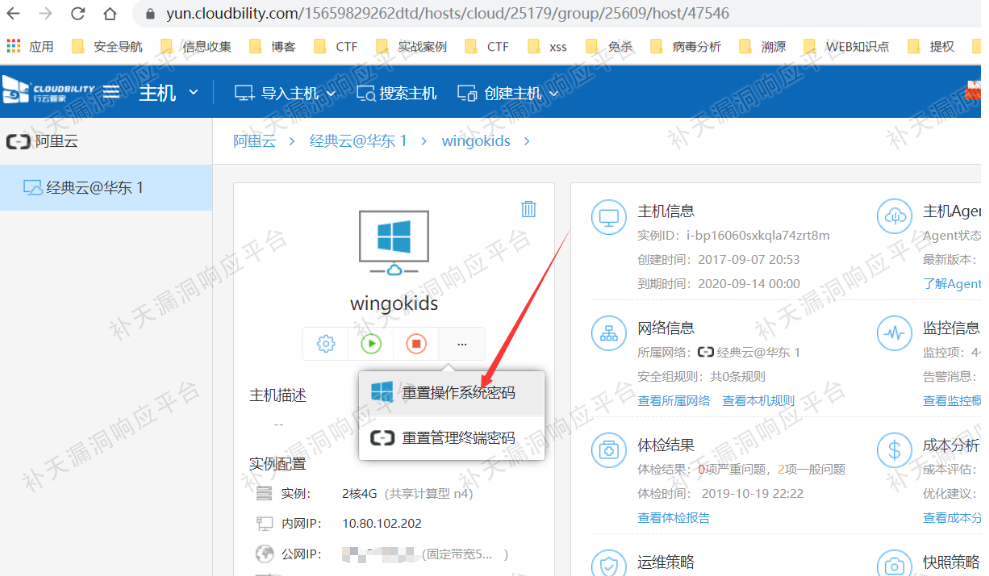Click the 成本分析 dollar icon
Image resolution: width=989 pixels, height=576 pixels.
(x=894, y=450)
